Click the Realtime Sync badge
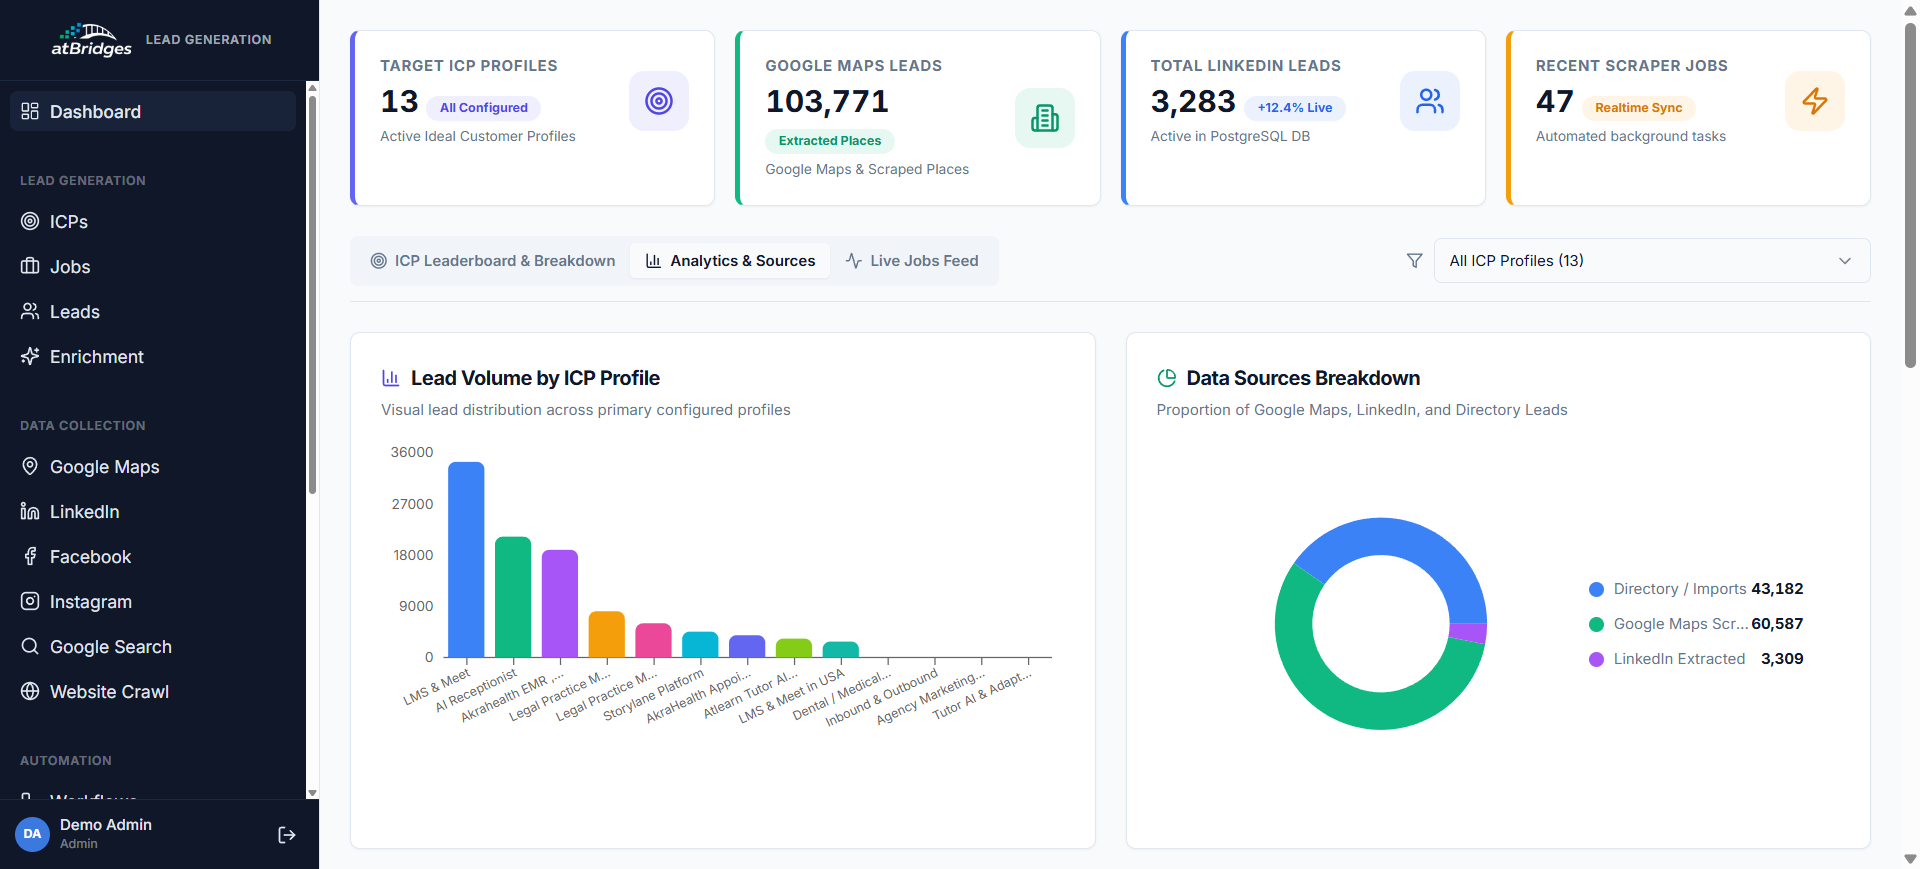1920x869 pixels. (1638, 108)
